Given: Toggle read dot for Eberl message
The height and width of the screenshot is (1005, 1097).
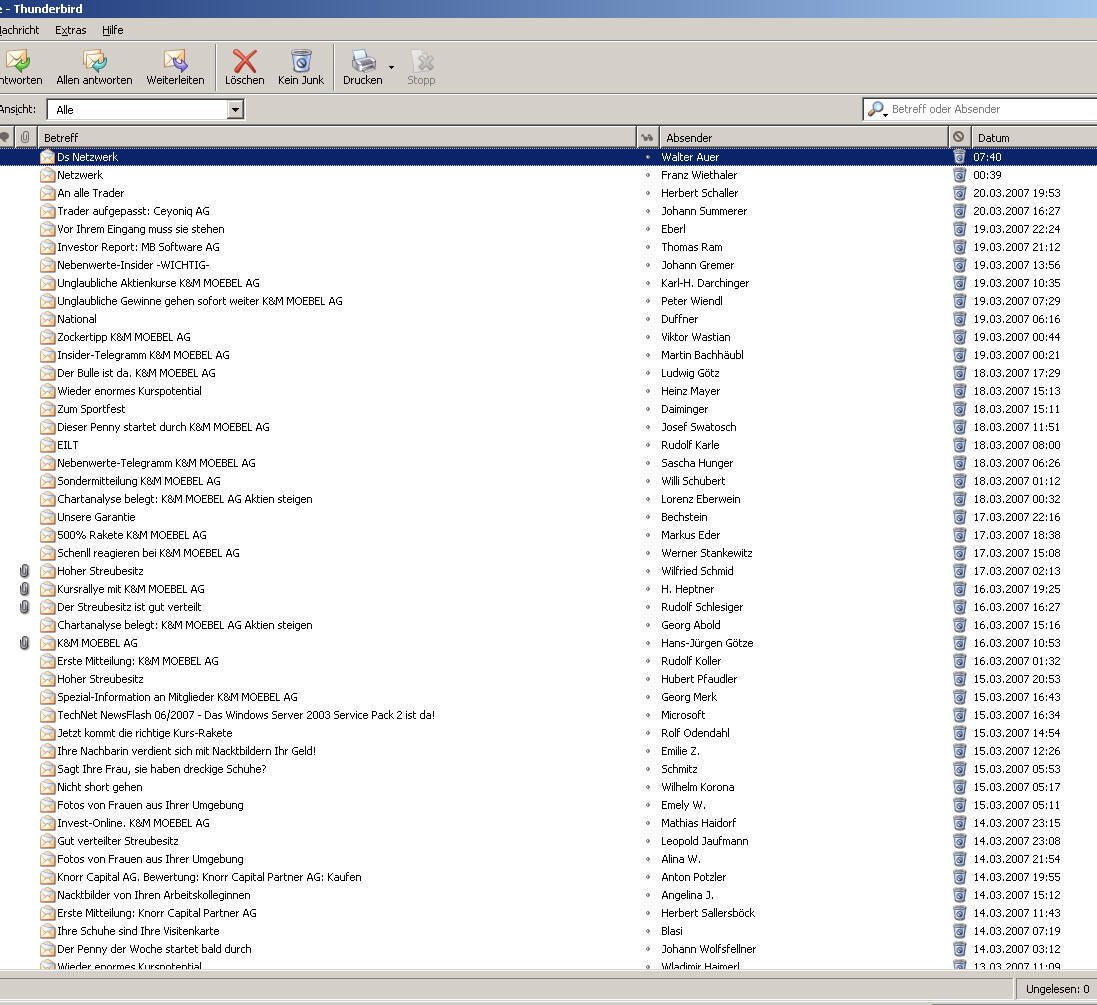Looking at the screenshot, I should point(648,229).
